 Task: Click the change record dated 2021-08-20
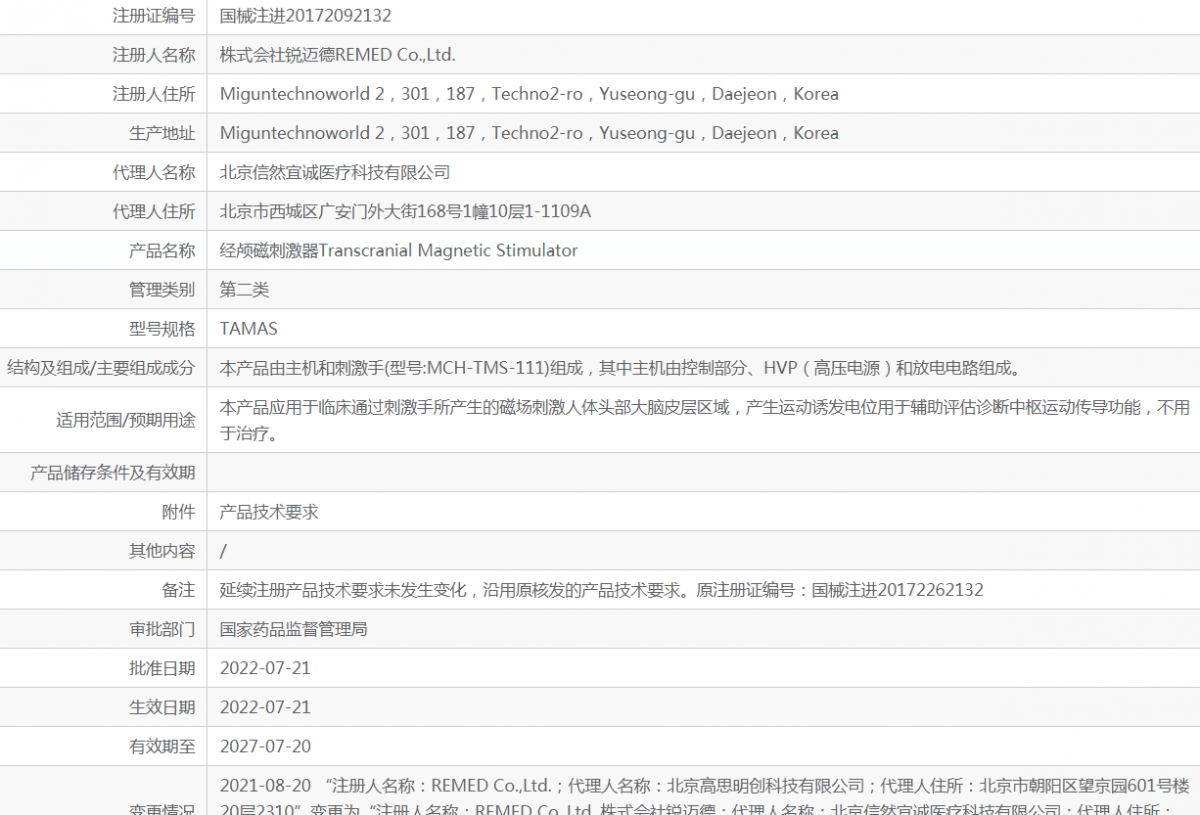pos(704,796)
